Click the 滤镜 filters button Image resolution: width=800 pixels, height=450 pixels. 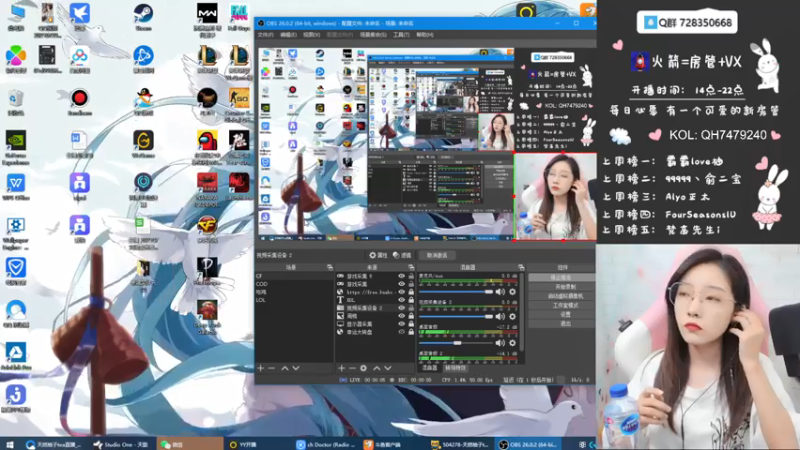[x=402, y=255]
